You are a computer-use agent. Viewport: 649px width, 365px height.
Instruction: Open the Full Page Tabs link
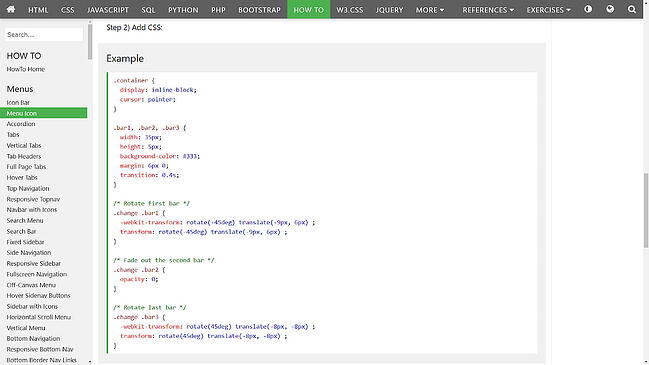coord(26,167)
